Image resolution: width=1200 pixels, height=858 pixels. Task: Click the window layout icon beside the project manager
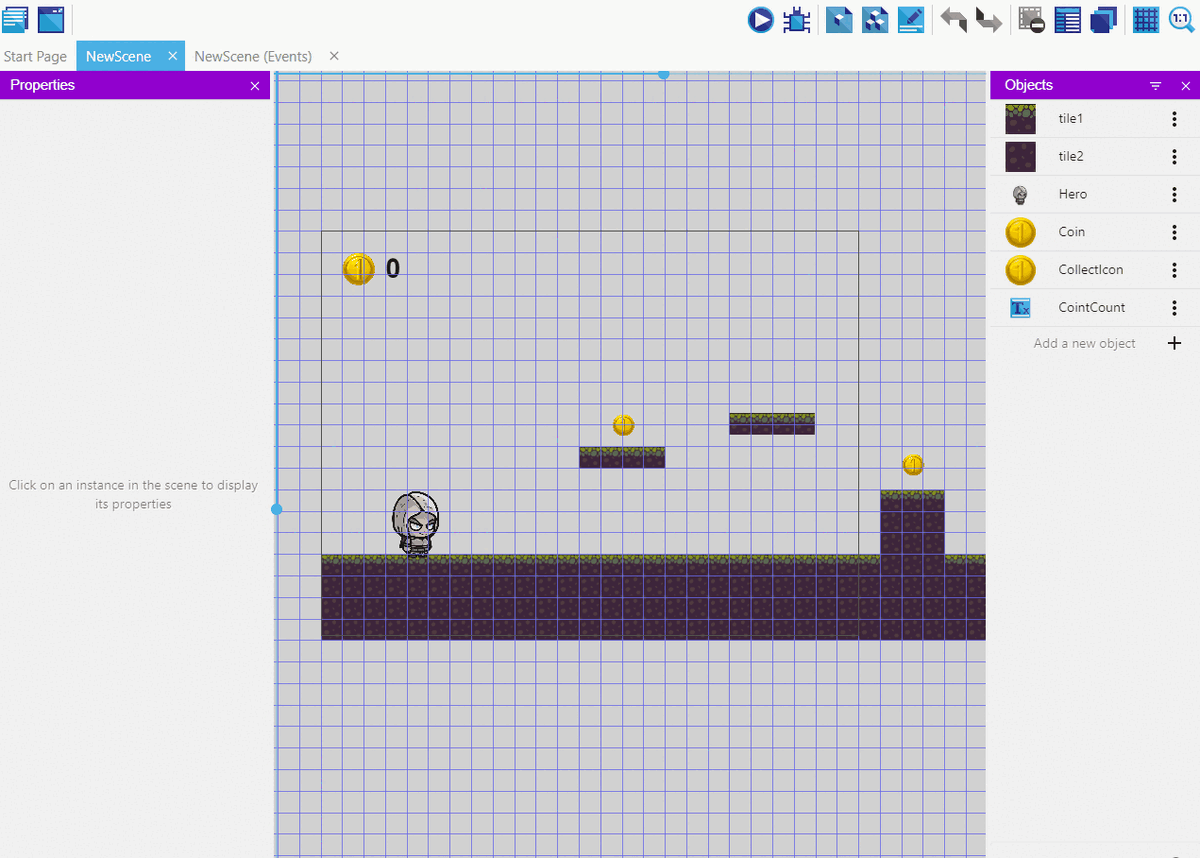[51, 19]
